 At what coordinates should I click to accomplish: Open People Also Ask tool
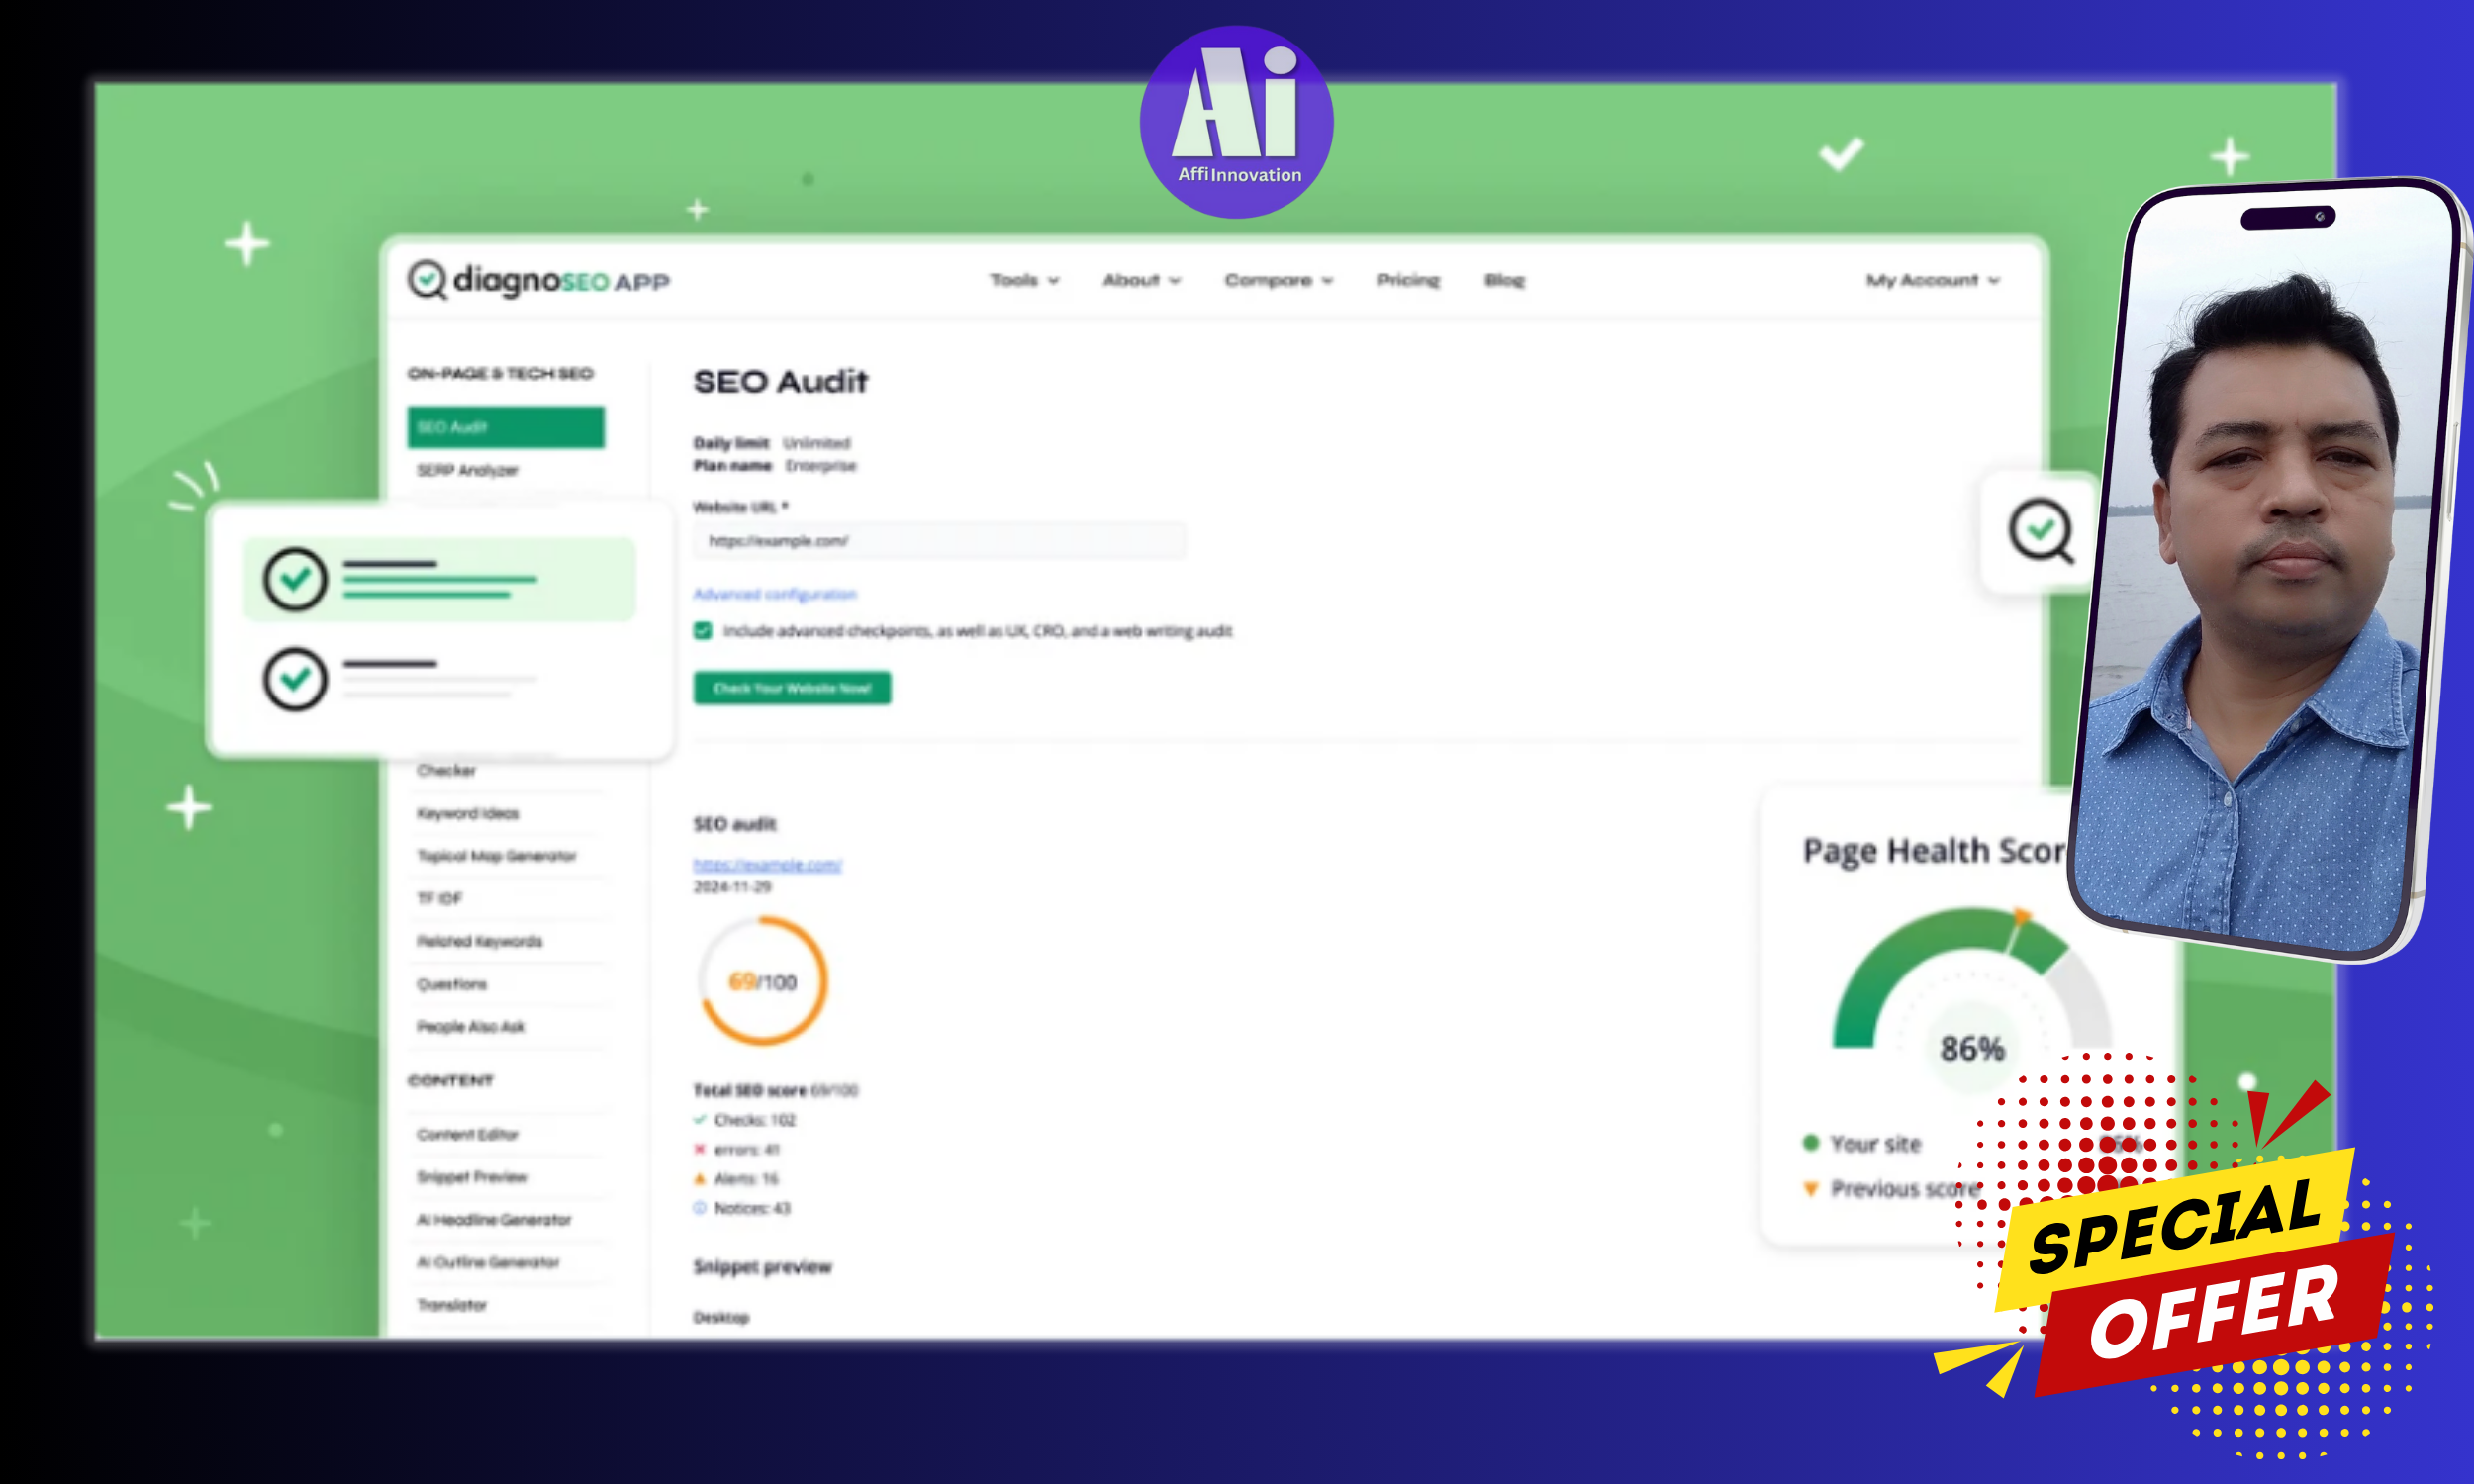tap(470, 1027)
